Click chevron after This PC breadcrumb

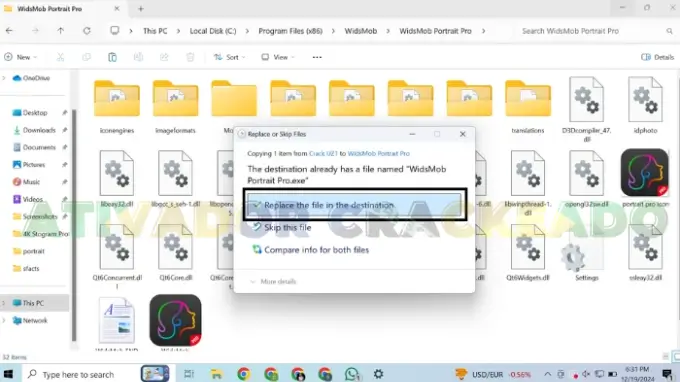pyautogui.click(x=178, y=31)
